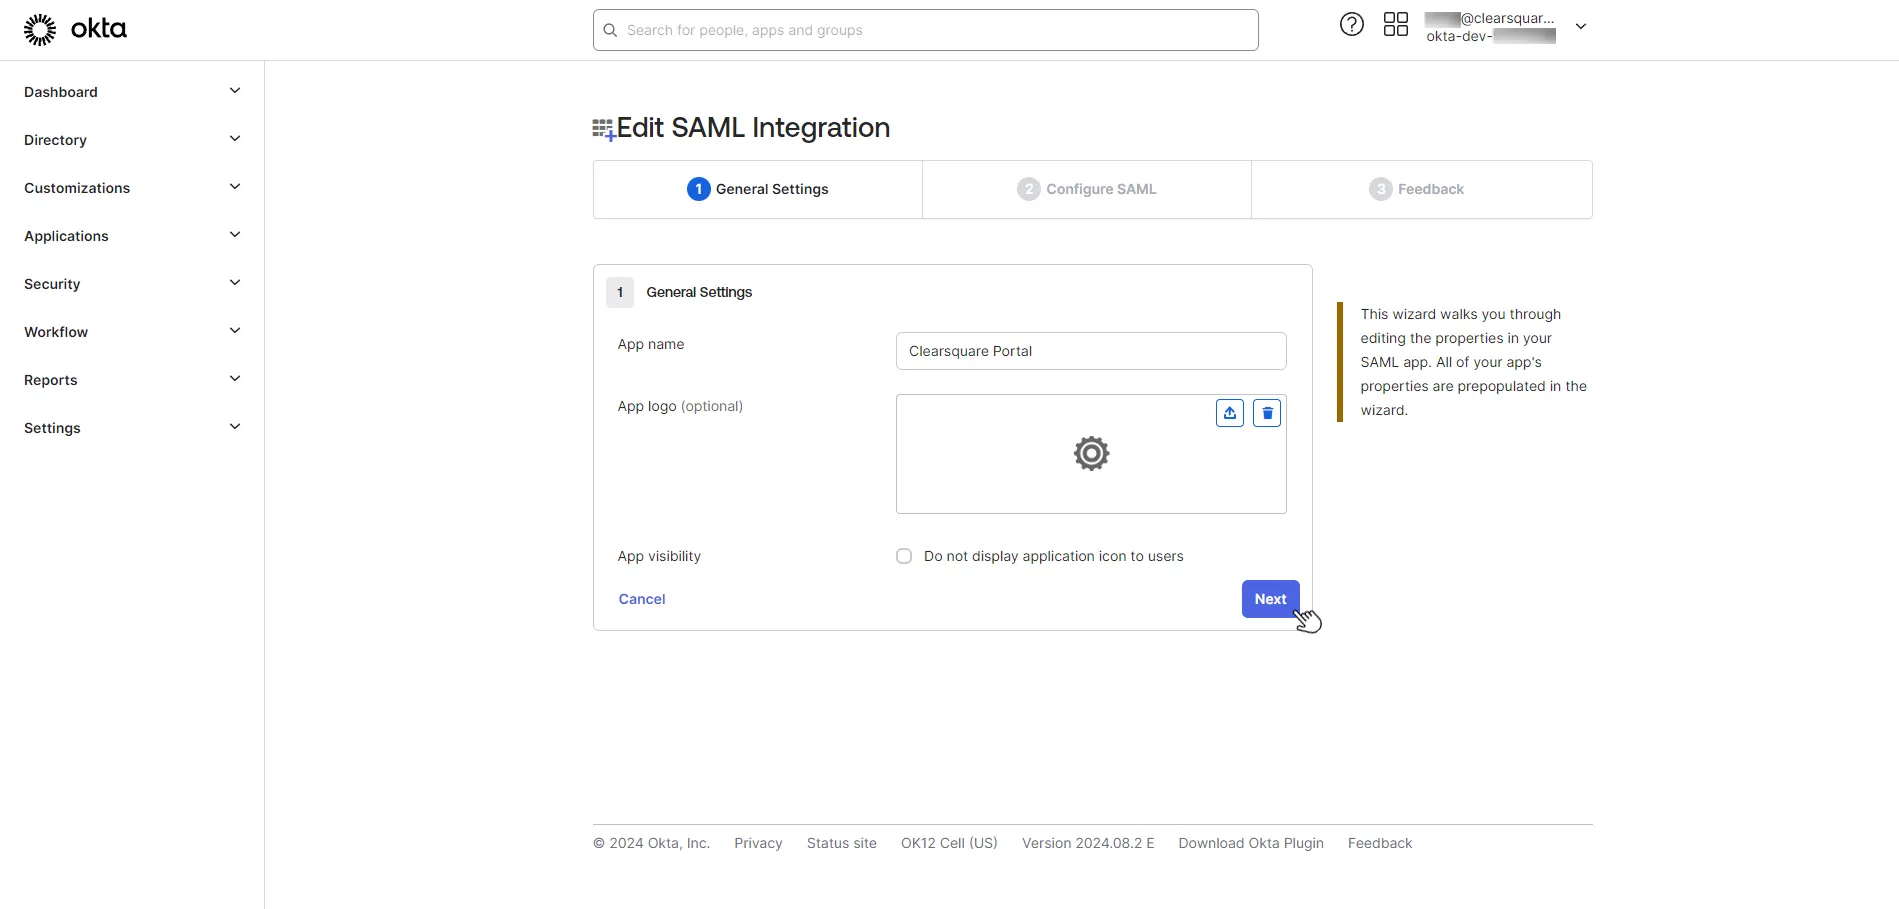Open the help question mark icon
1899x909 pixels.
1351,25
